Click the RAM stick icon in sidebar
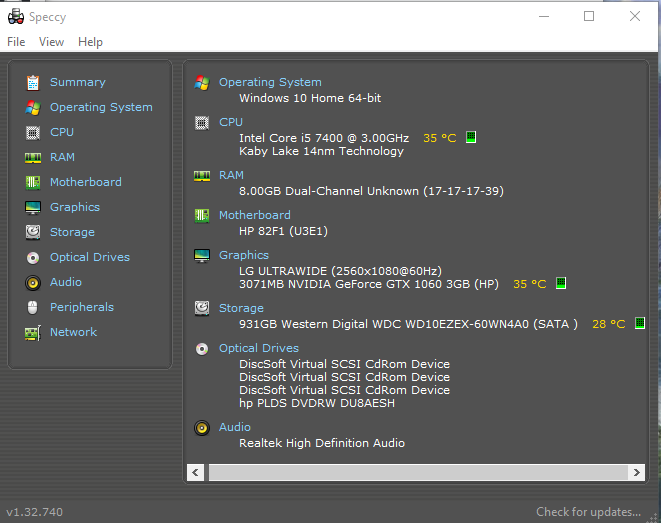 coord(33,158)
